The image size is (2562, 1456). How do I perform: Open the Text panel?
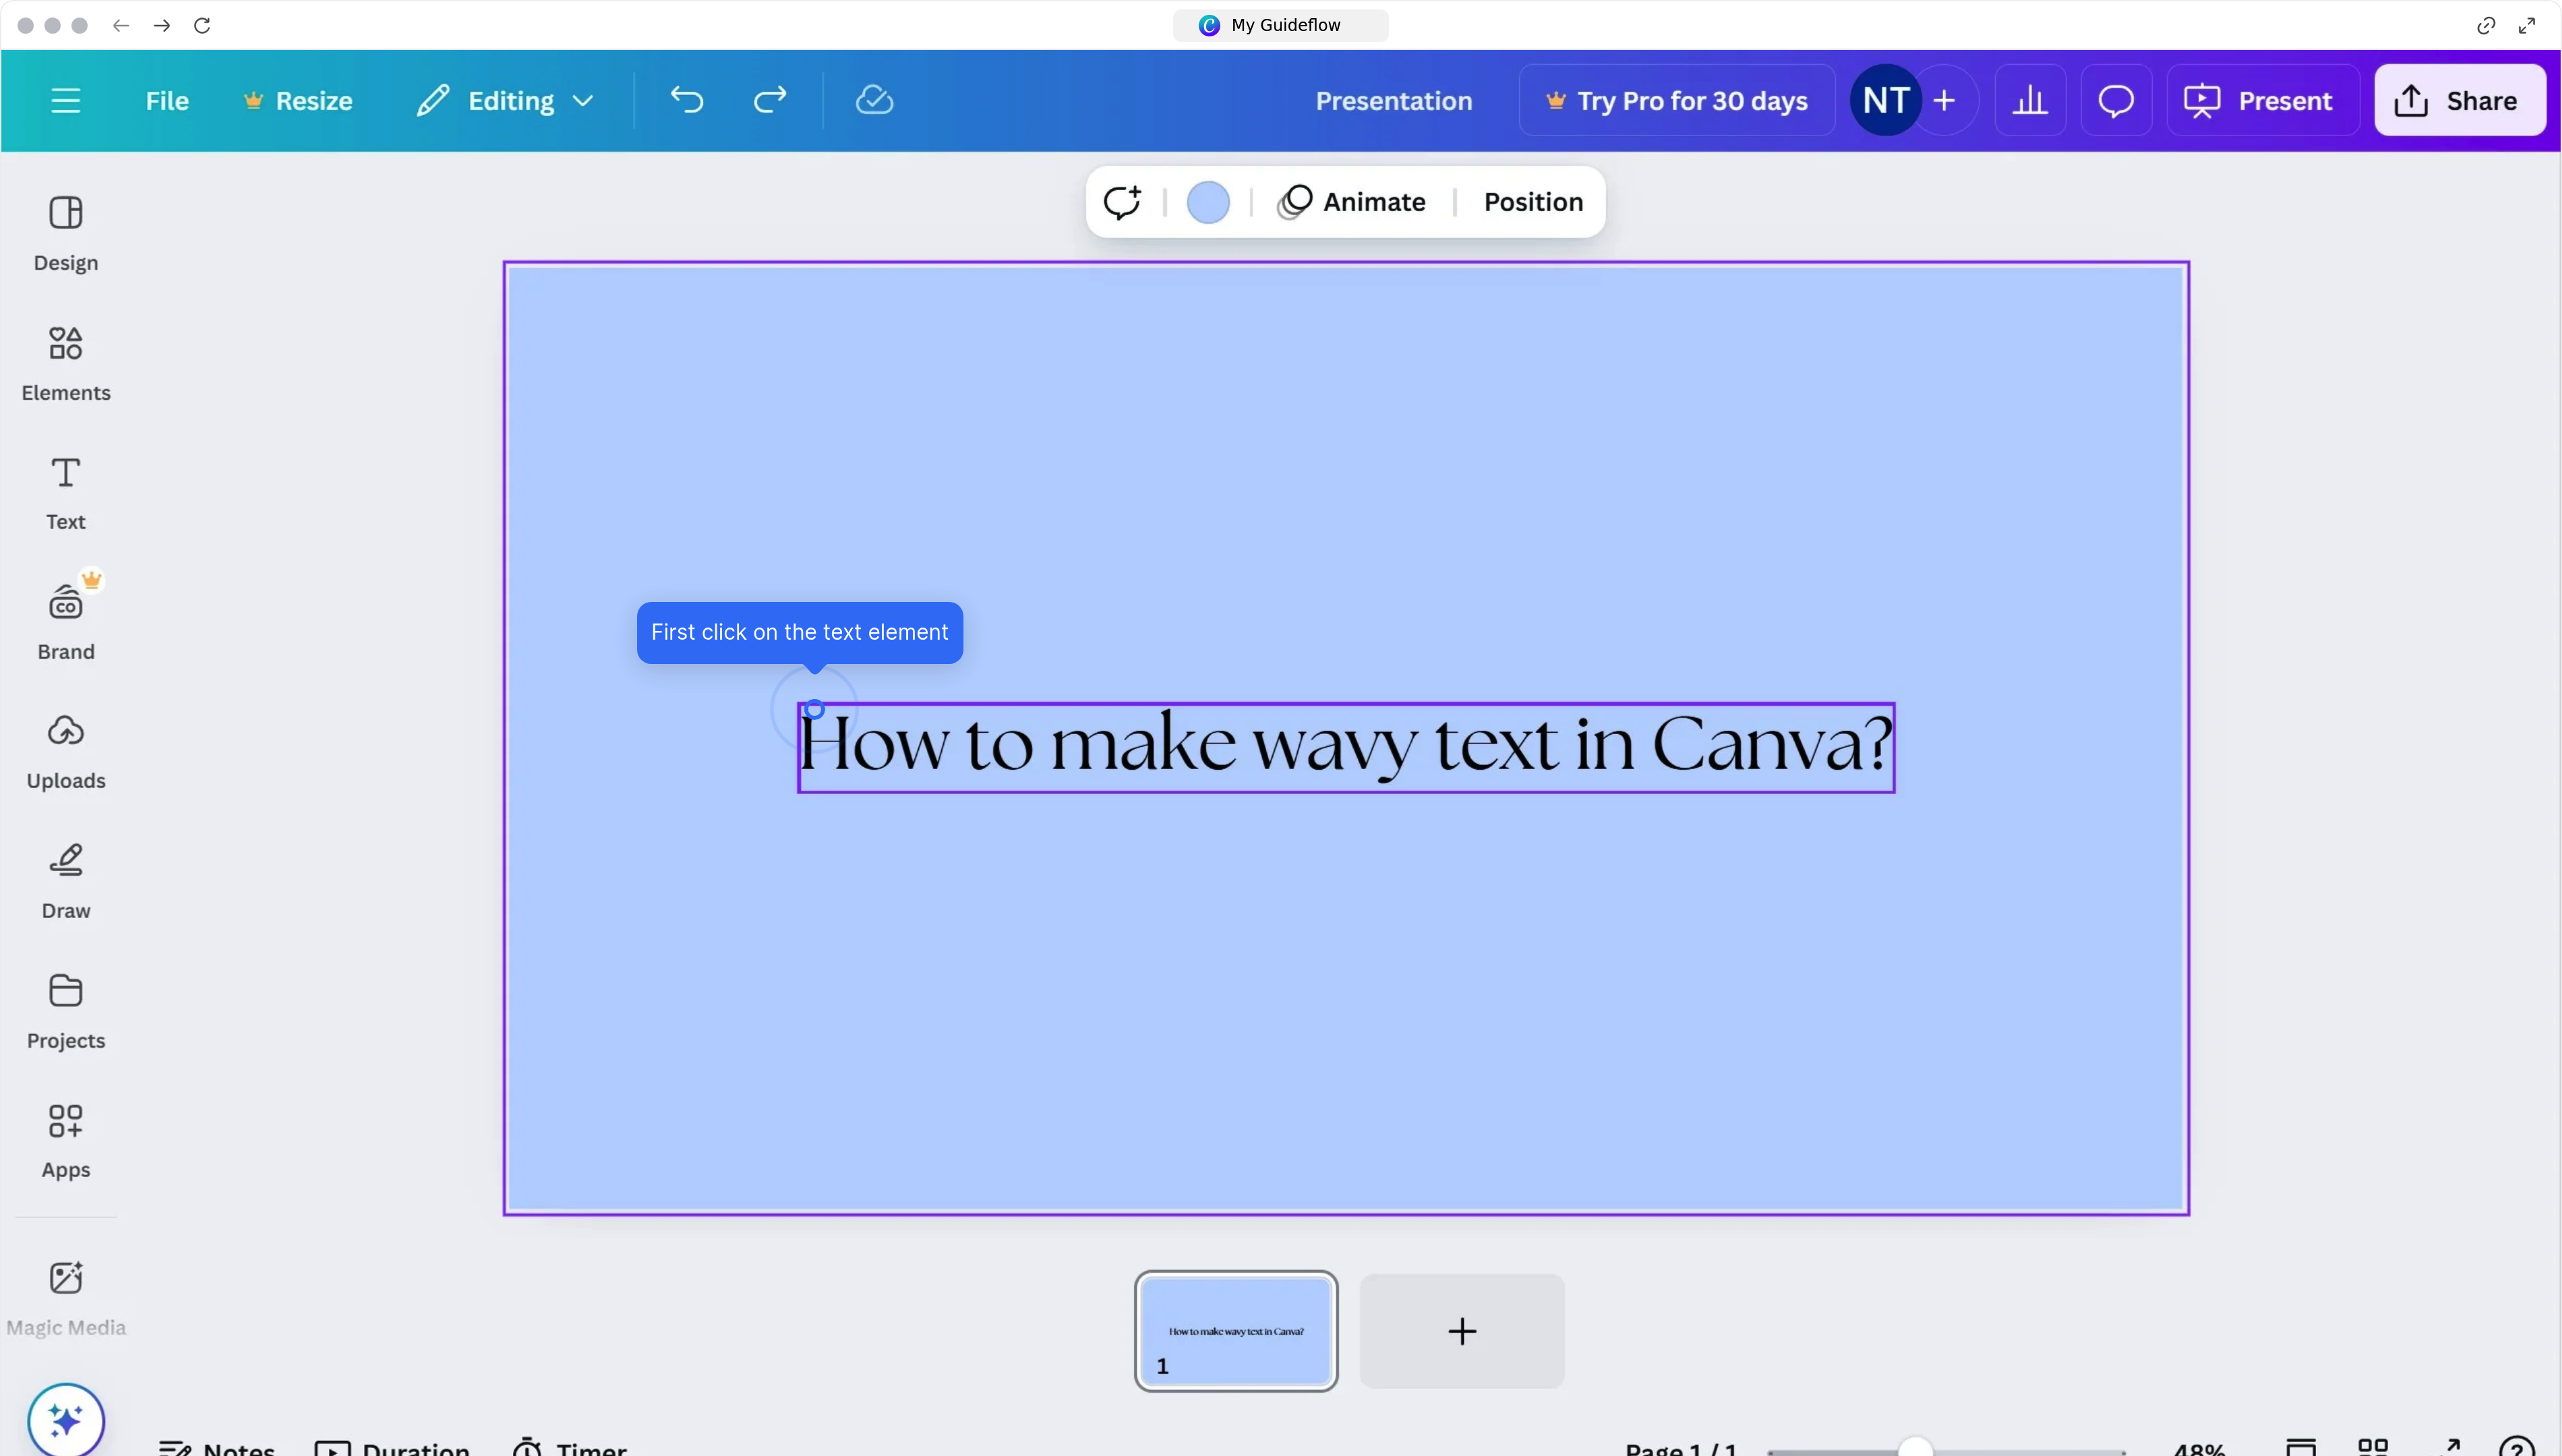click(64, 492)
